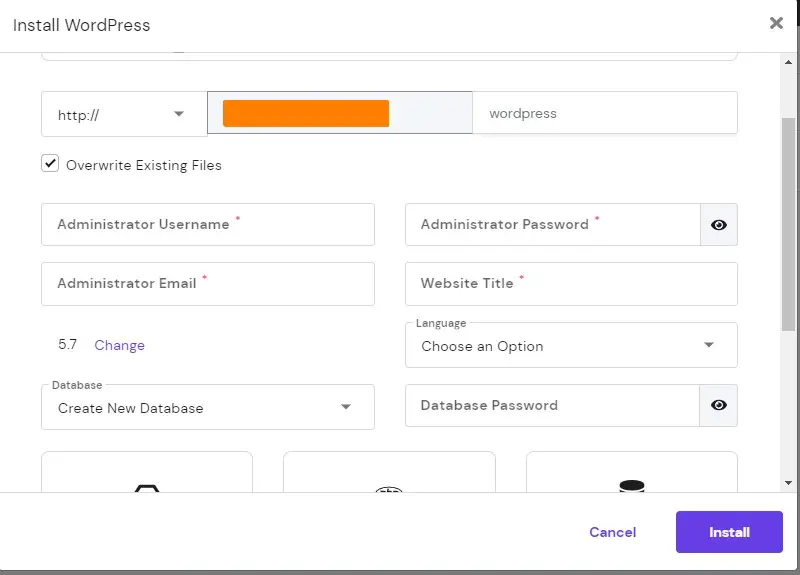Show the Administrator Password with eye icon
This screenshot has width=800, height=575.
coord(719,224)
